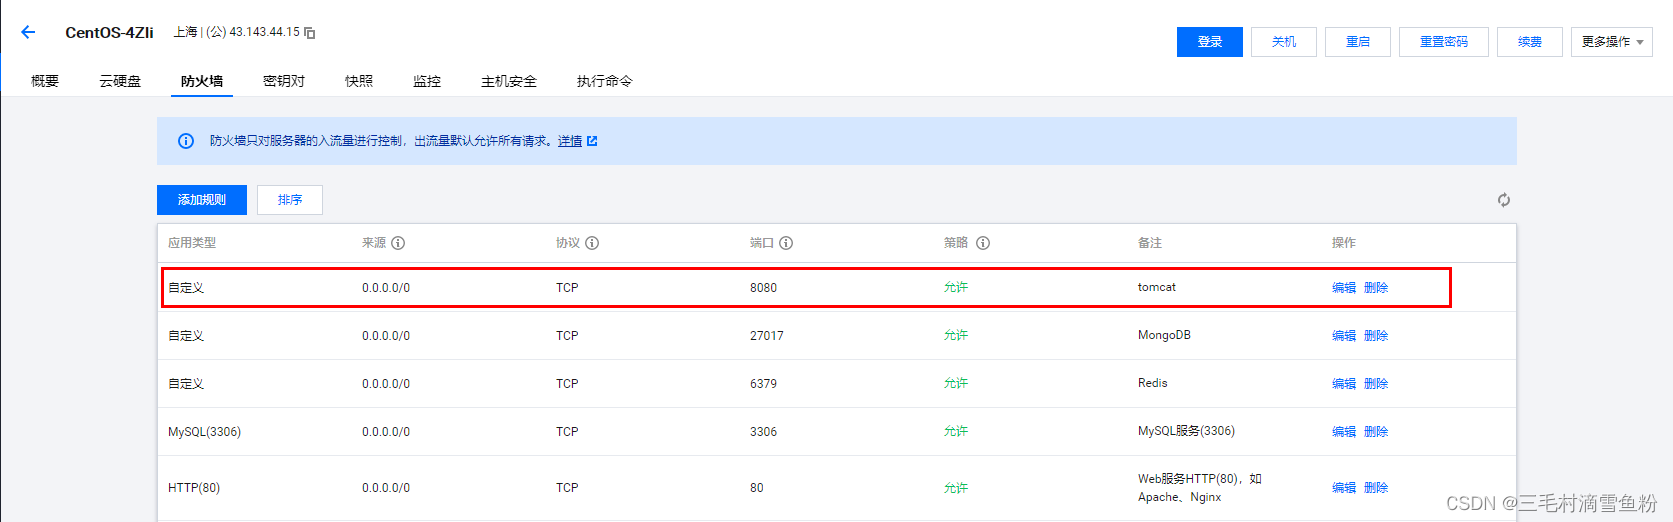Click the 操作 column header
The height and width of the screenshot is (522, 1673).
(1344, 243)
